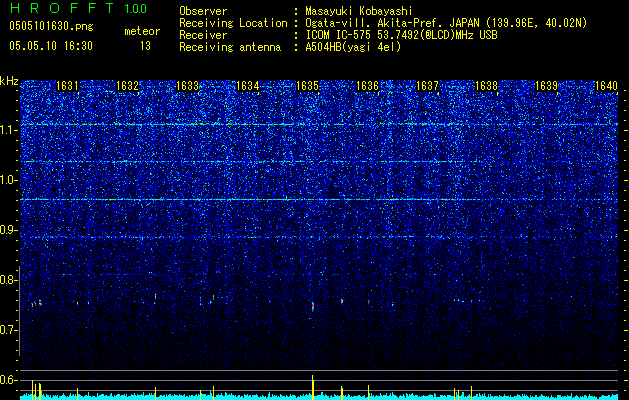
Task: Click the strong meteor echo at 1635
Action: click(x=312, y=307)
